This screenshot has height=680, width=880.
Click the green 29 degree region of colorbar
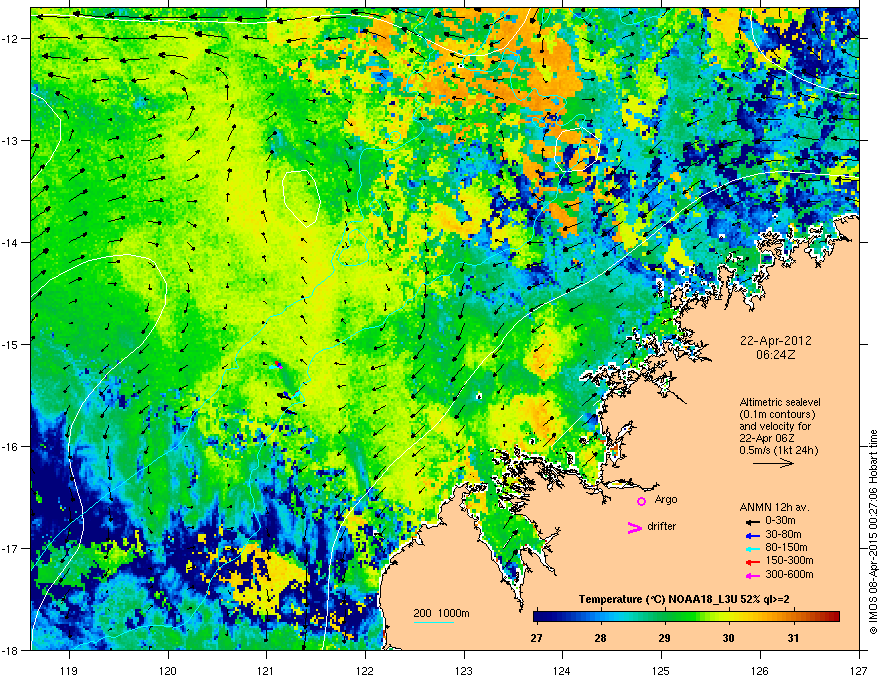(664, 617)
